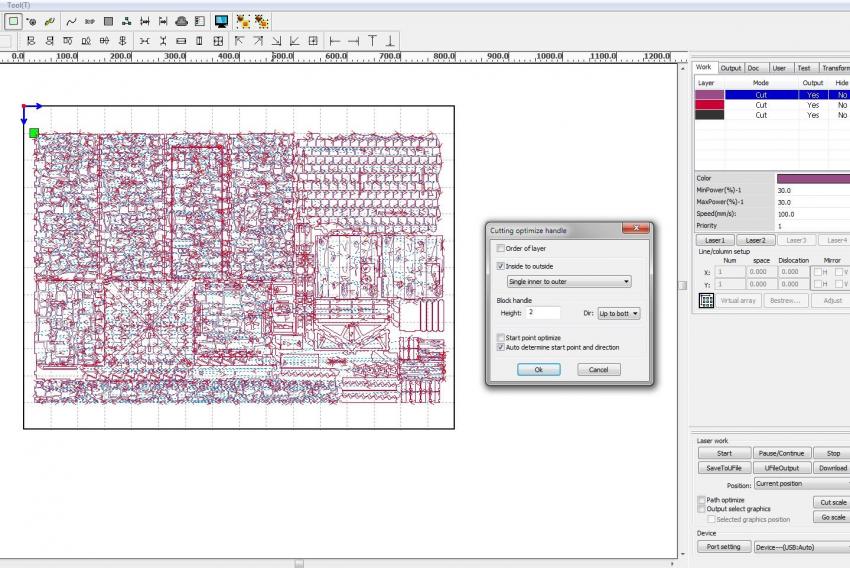Expand the Dir direction dropdown
The width and height of the screenshot is (850, 568).
click(x=618, y=313)
